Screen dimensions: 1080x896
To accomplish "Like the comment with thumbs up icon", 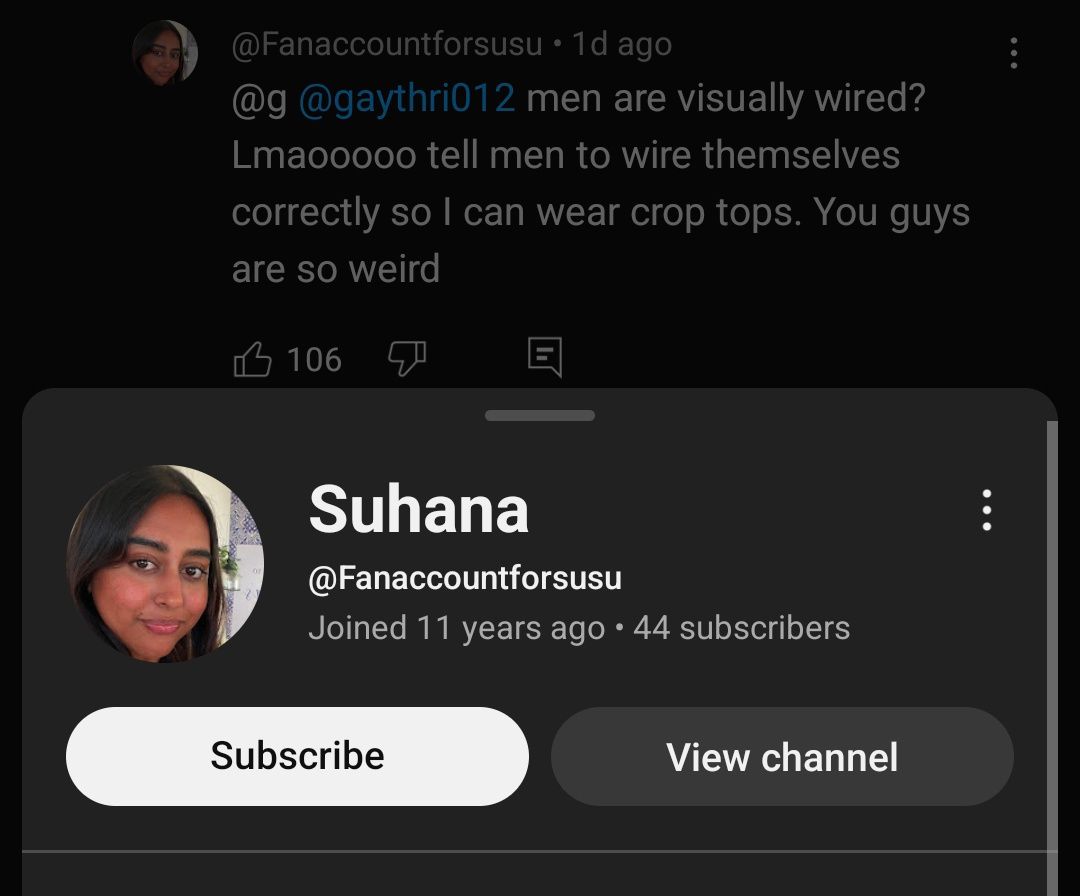I will coord(252,360).
